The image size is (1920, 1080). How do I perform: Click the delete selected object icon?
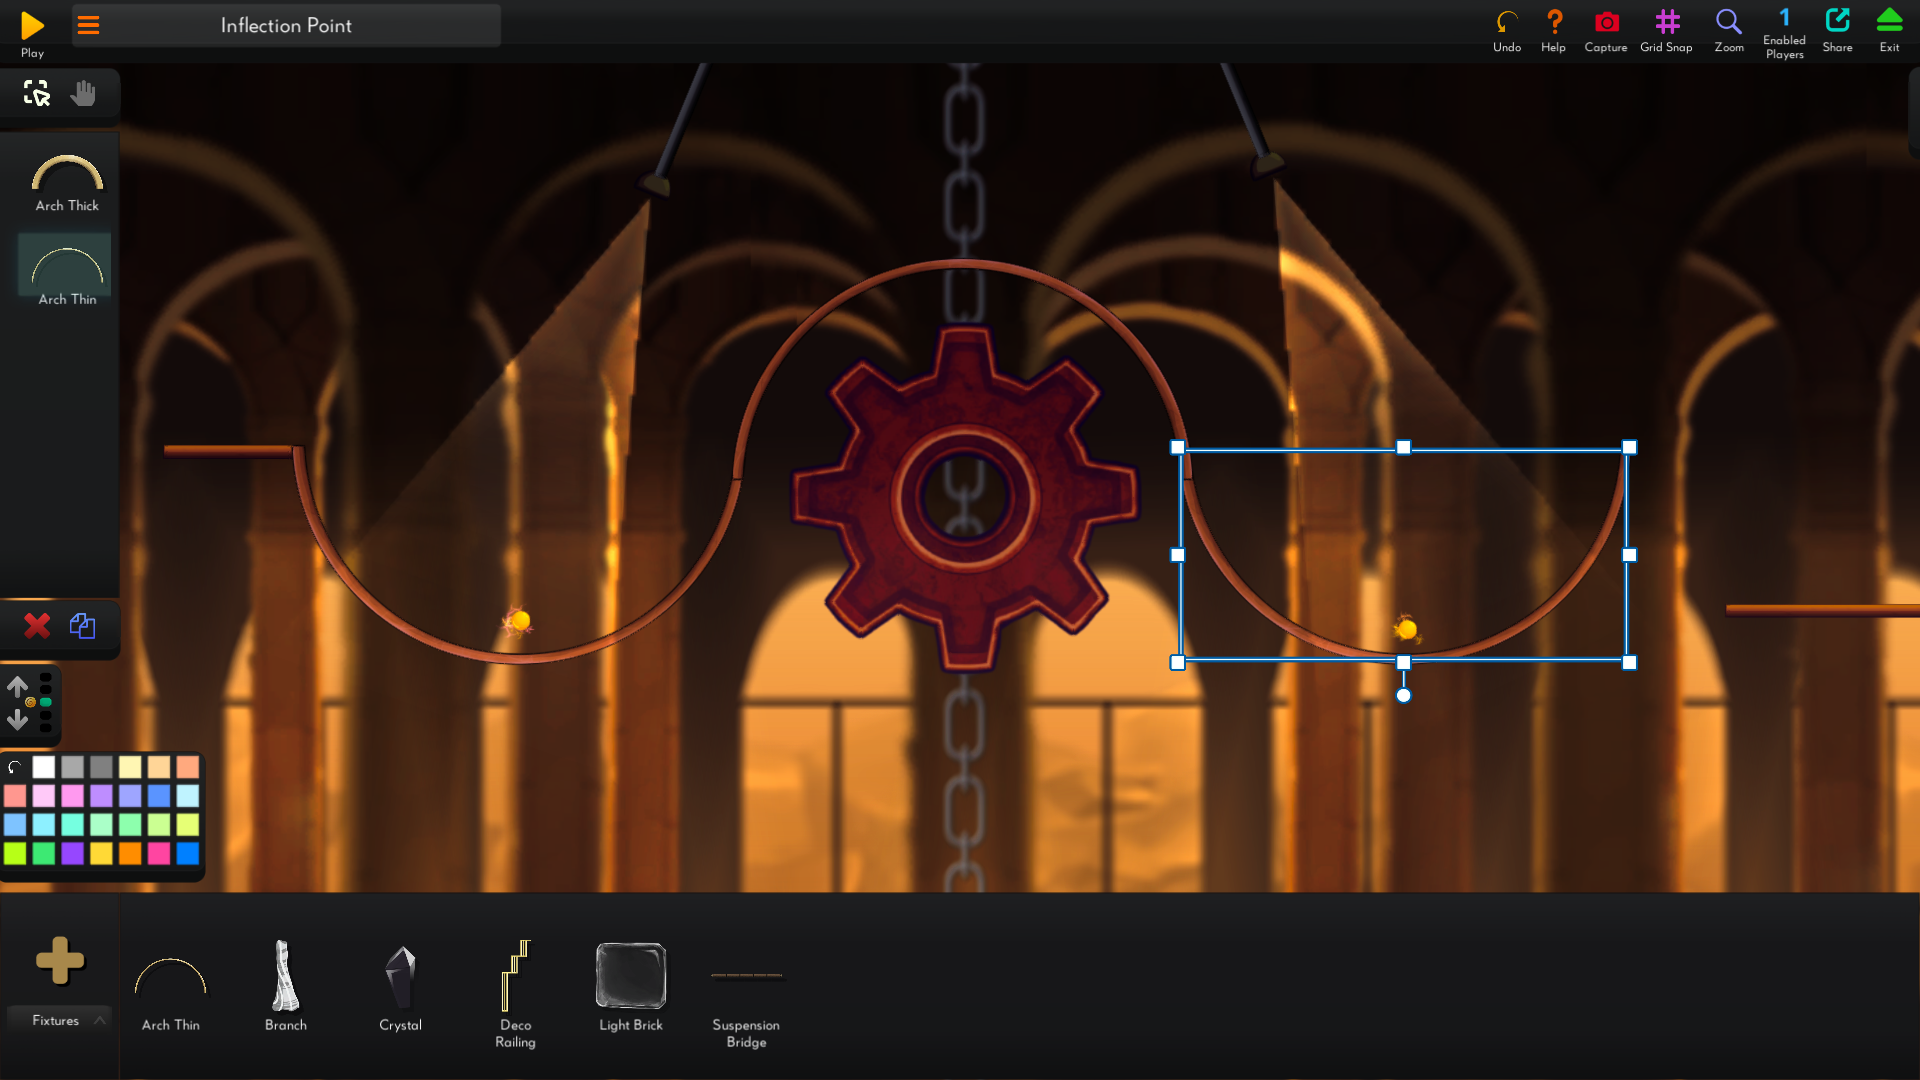36,626
